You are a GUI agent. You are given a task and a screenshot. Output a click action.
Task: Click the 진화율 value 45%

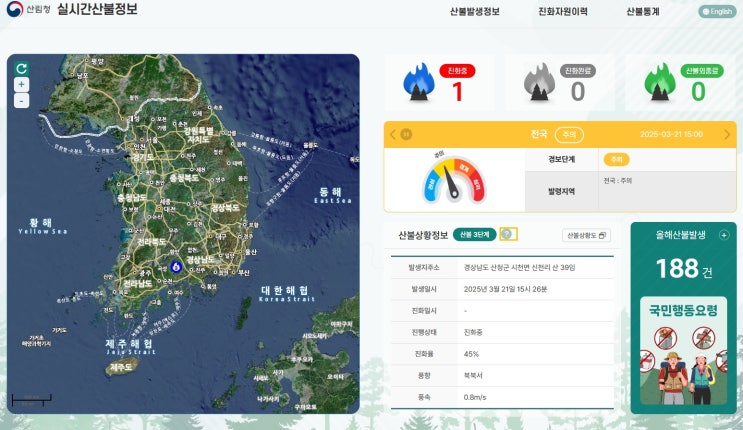(x=471, y=354)
